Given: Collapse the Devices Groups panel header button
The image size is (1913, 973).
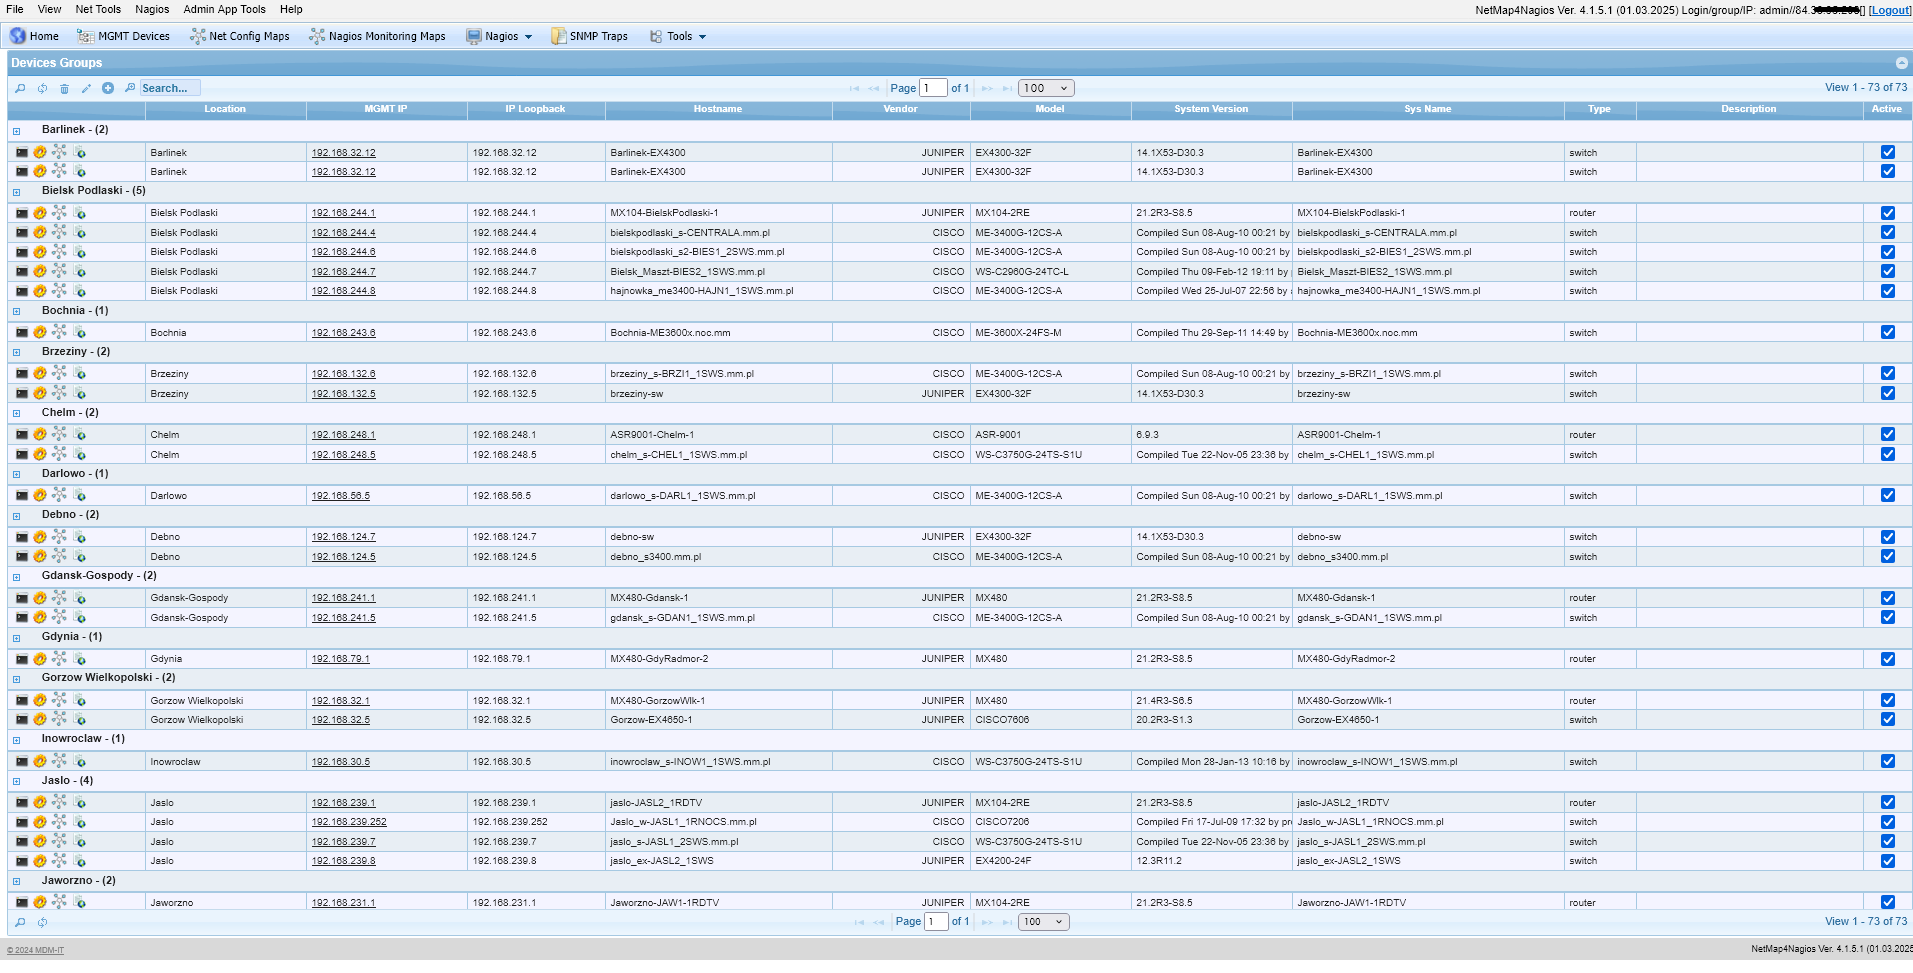Looking at the screenshot, I should coord(1901,63).
